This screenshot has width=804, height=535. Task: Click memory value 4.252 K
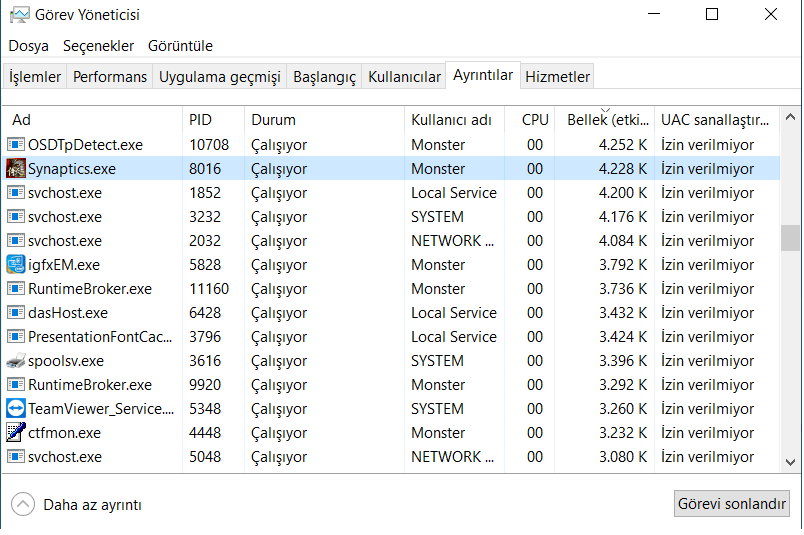[623, 145]
